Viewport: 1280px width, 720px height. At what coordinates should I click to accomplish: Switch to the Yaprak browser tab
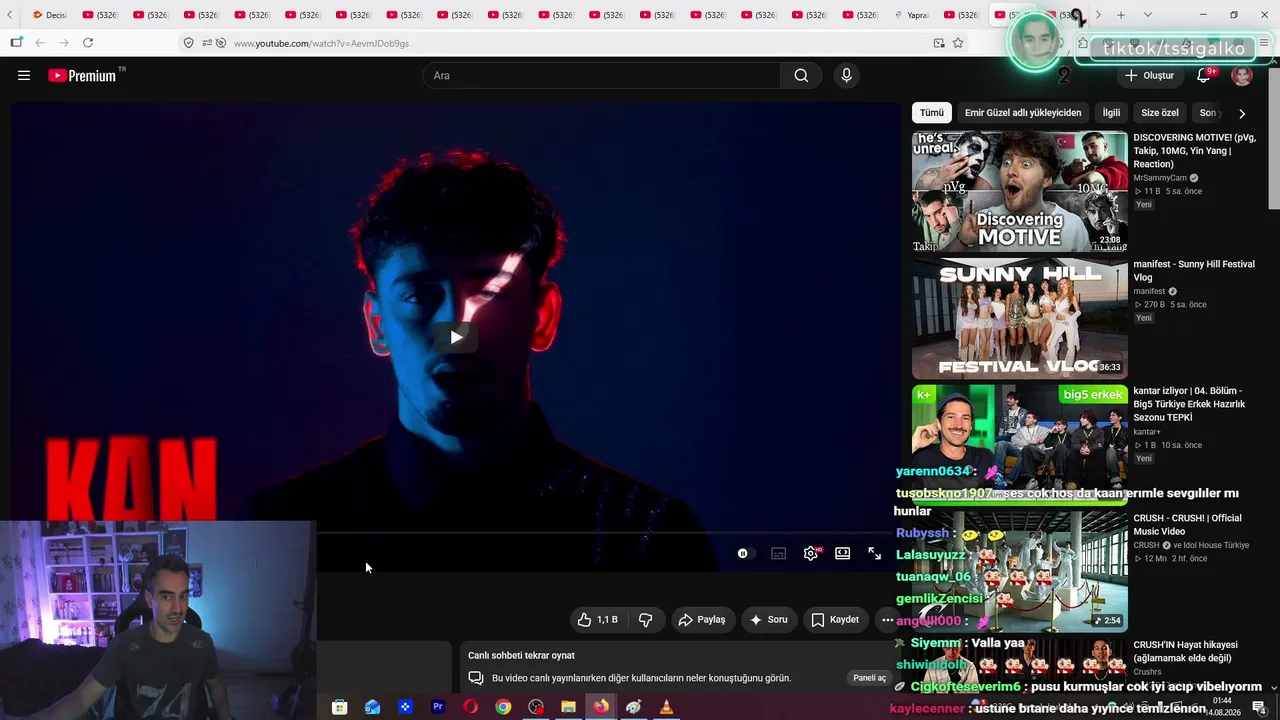click(x=912, y=15)
